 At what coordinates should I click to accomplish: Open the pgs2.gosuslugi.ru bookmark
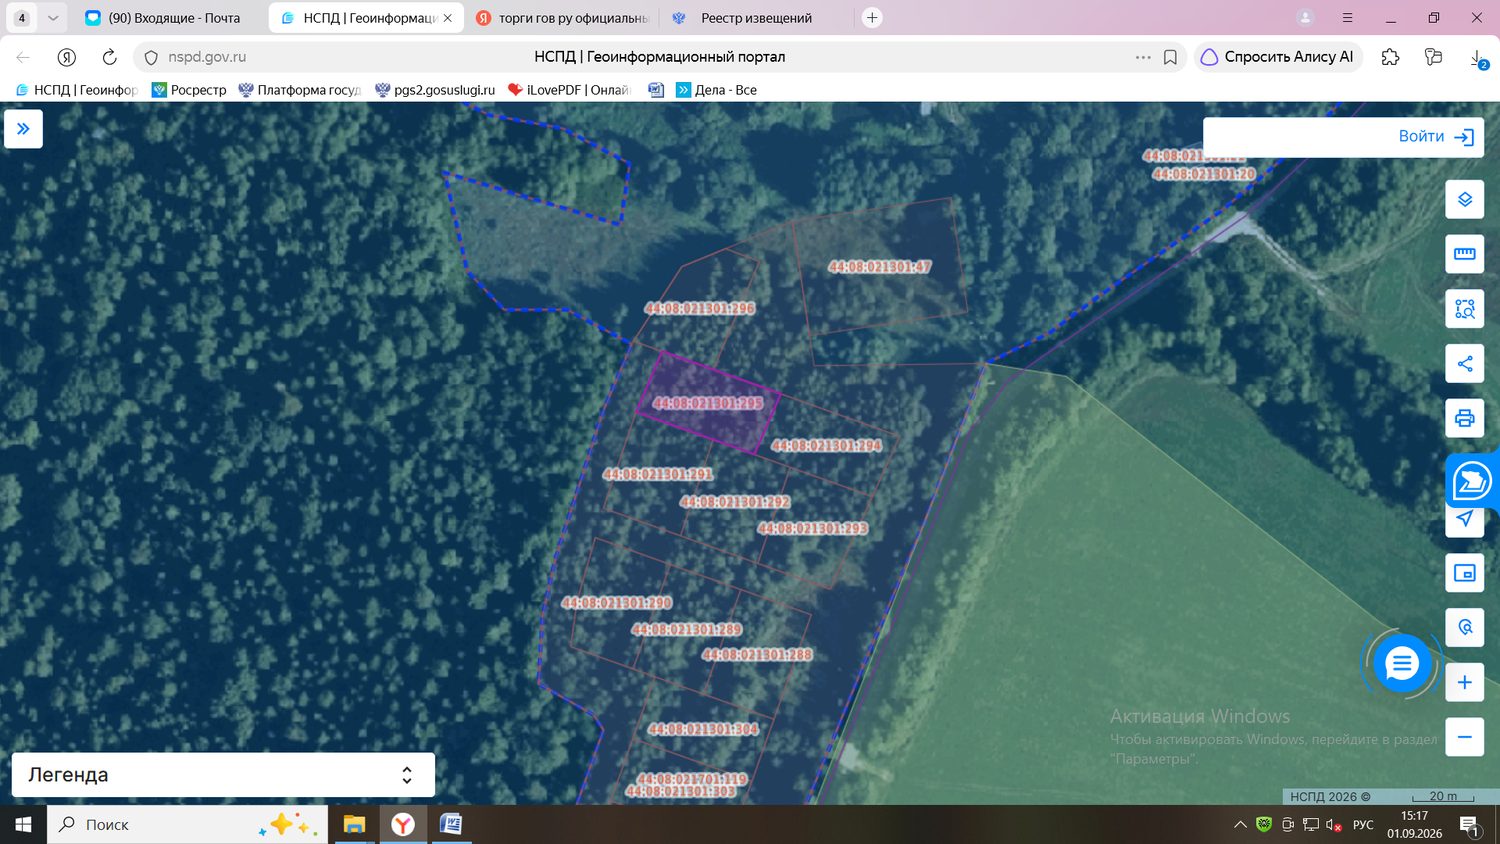(x=435, y=90)
